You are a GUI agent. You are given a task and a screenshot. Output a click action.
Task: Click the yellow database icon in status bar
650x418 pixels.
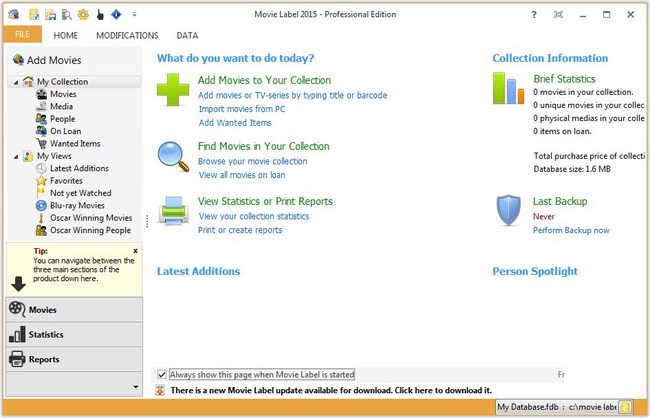click(626, 407)
